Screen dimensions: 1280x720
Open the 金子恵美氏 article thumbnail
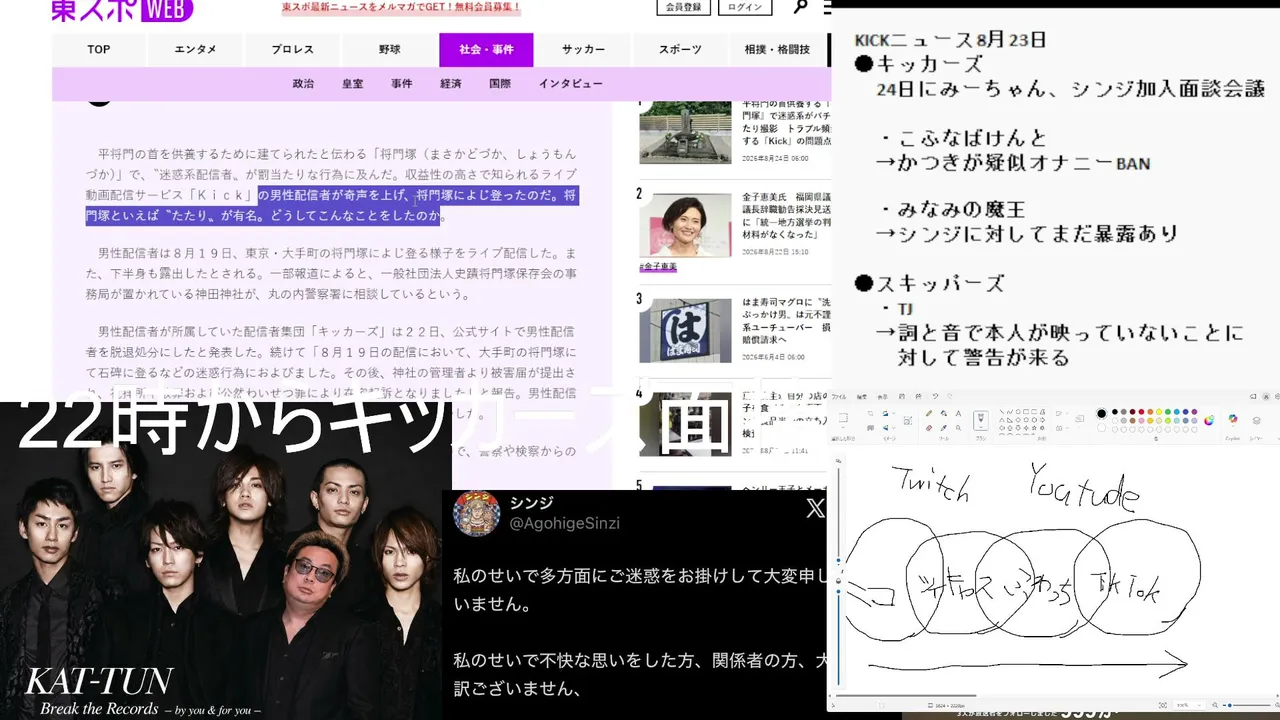point(685,225)
